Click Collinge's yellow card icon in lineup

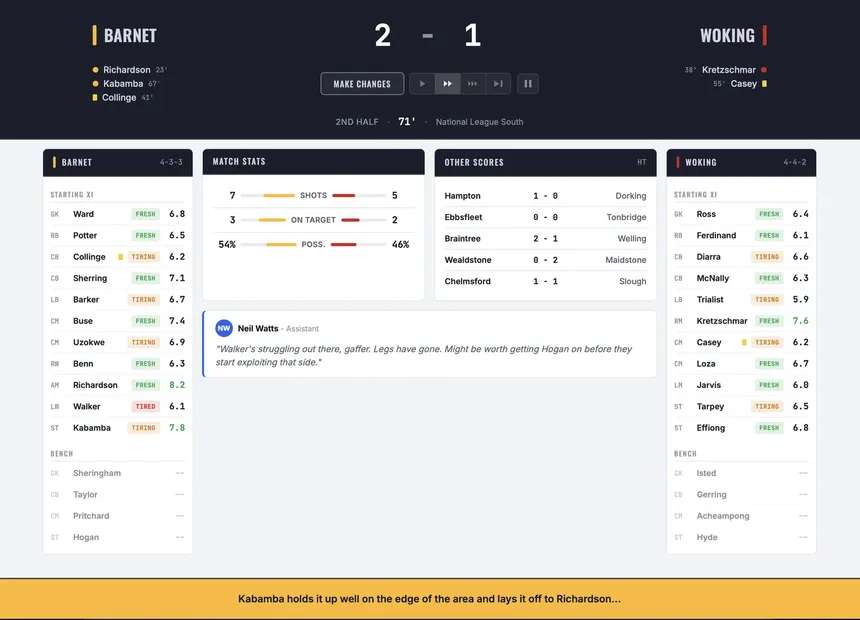coord(121,257)
